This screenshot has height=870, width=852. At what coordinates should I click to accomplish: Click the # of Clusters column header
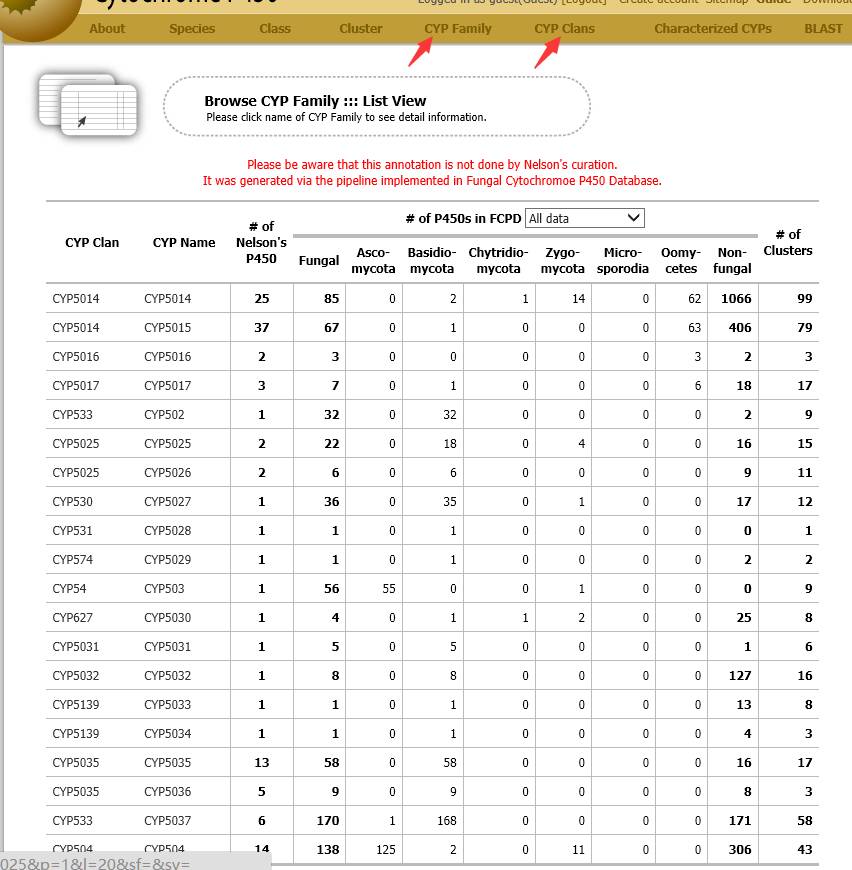click(x=788, y=242)
